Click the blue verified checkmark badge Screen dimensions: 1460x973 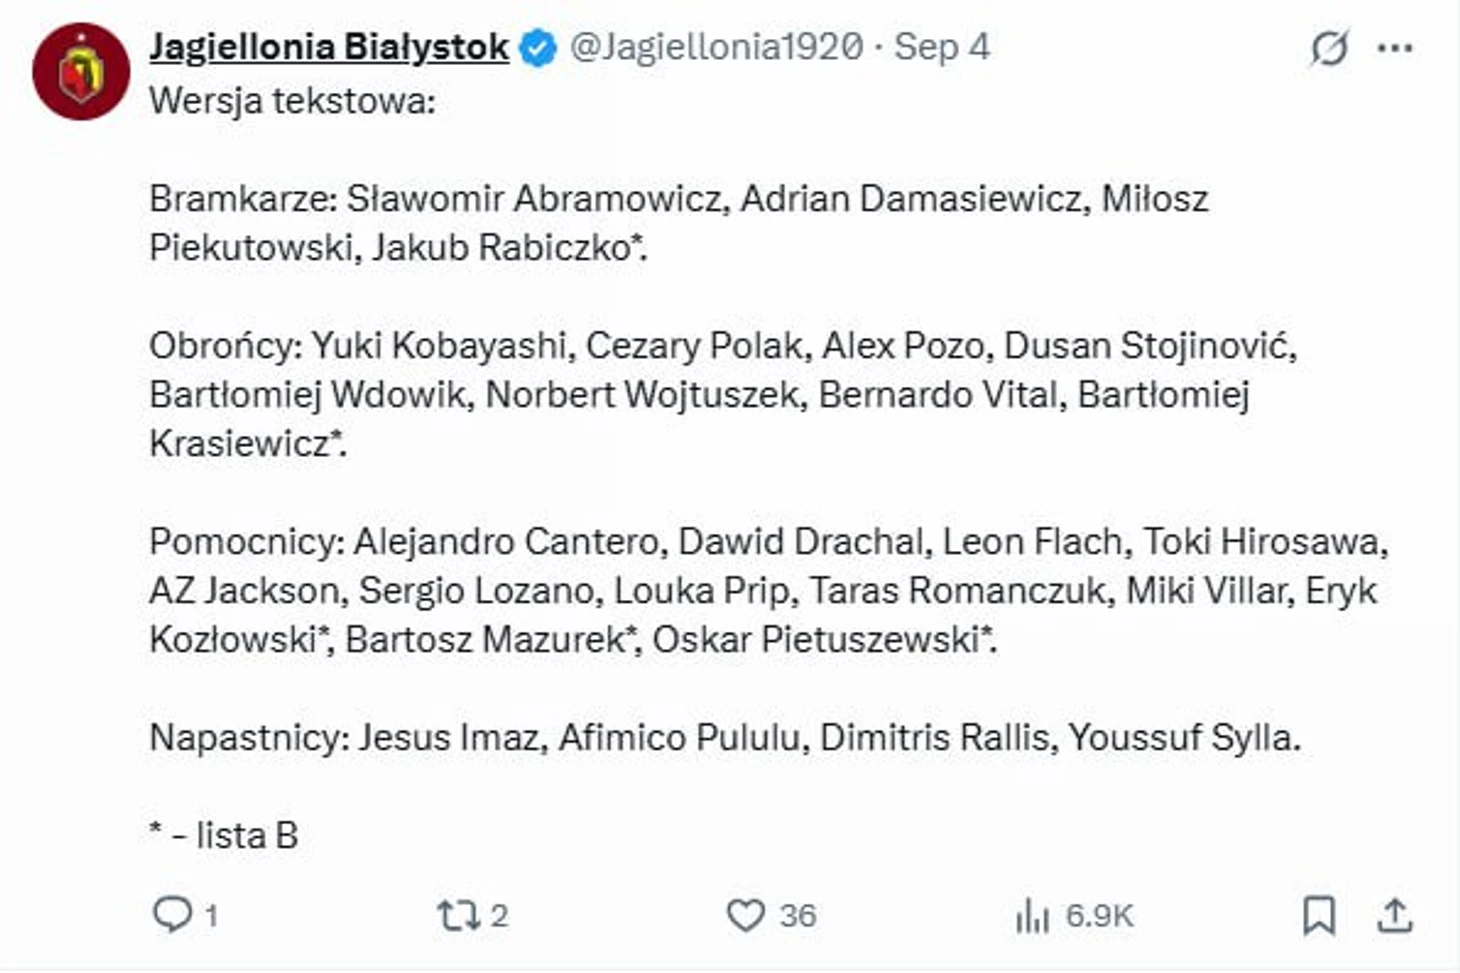(x=538, y=48)
